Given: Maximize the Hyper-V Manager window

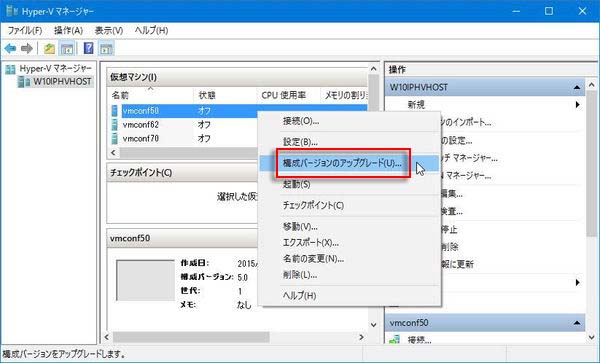Looking at the screenshot, I should point(549,11).
